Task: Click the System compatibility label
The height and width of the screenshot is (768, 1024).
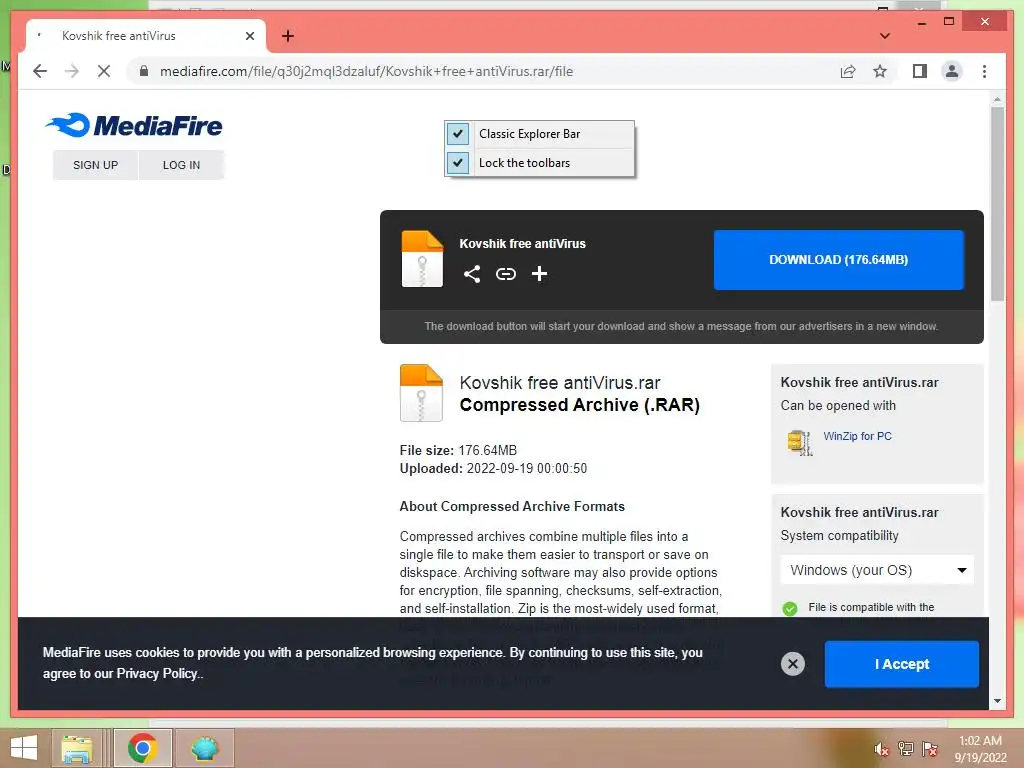Action: pyautogui.click(x=839, y=536)
